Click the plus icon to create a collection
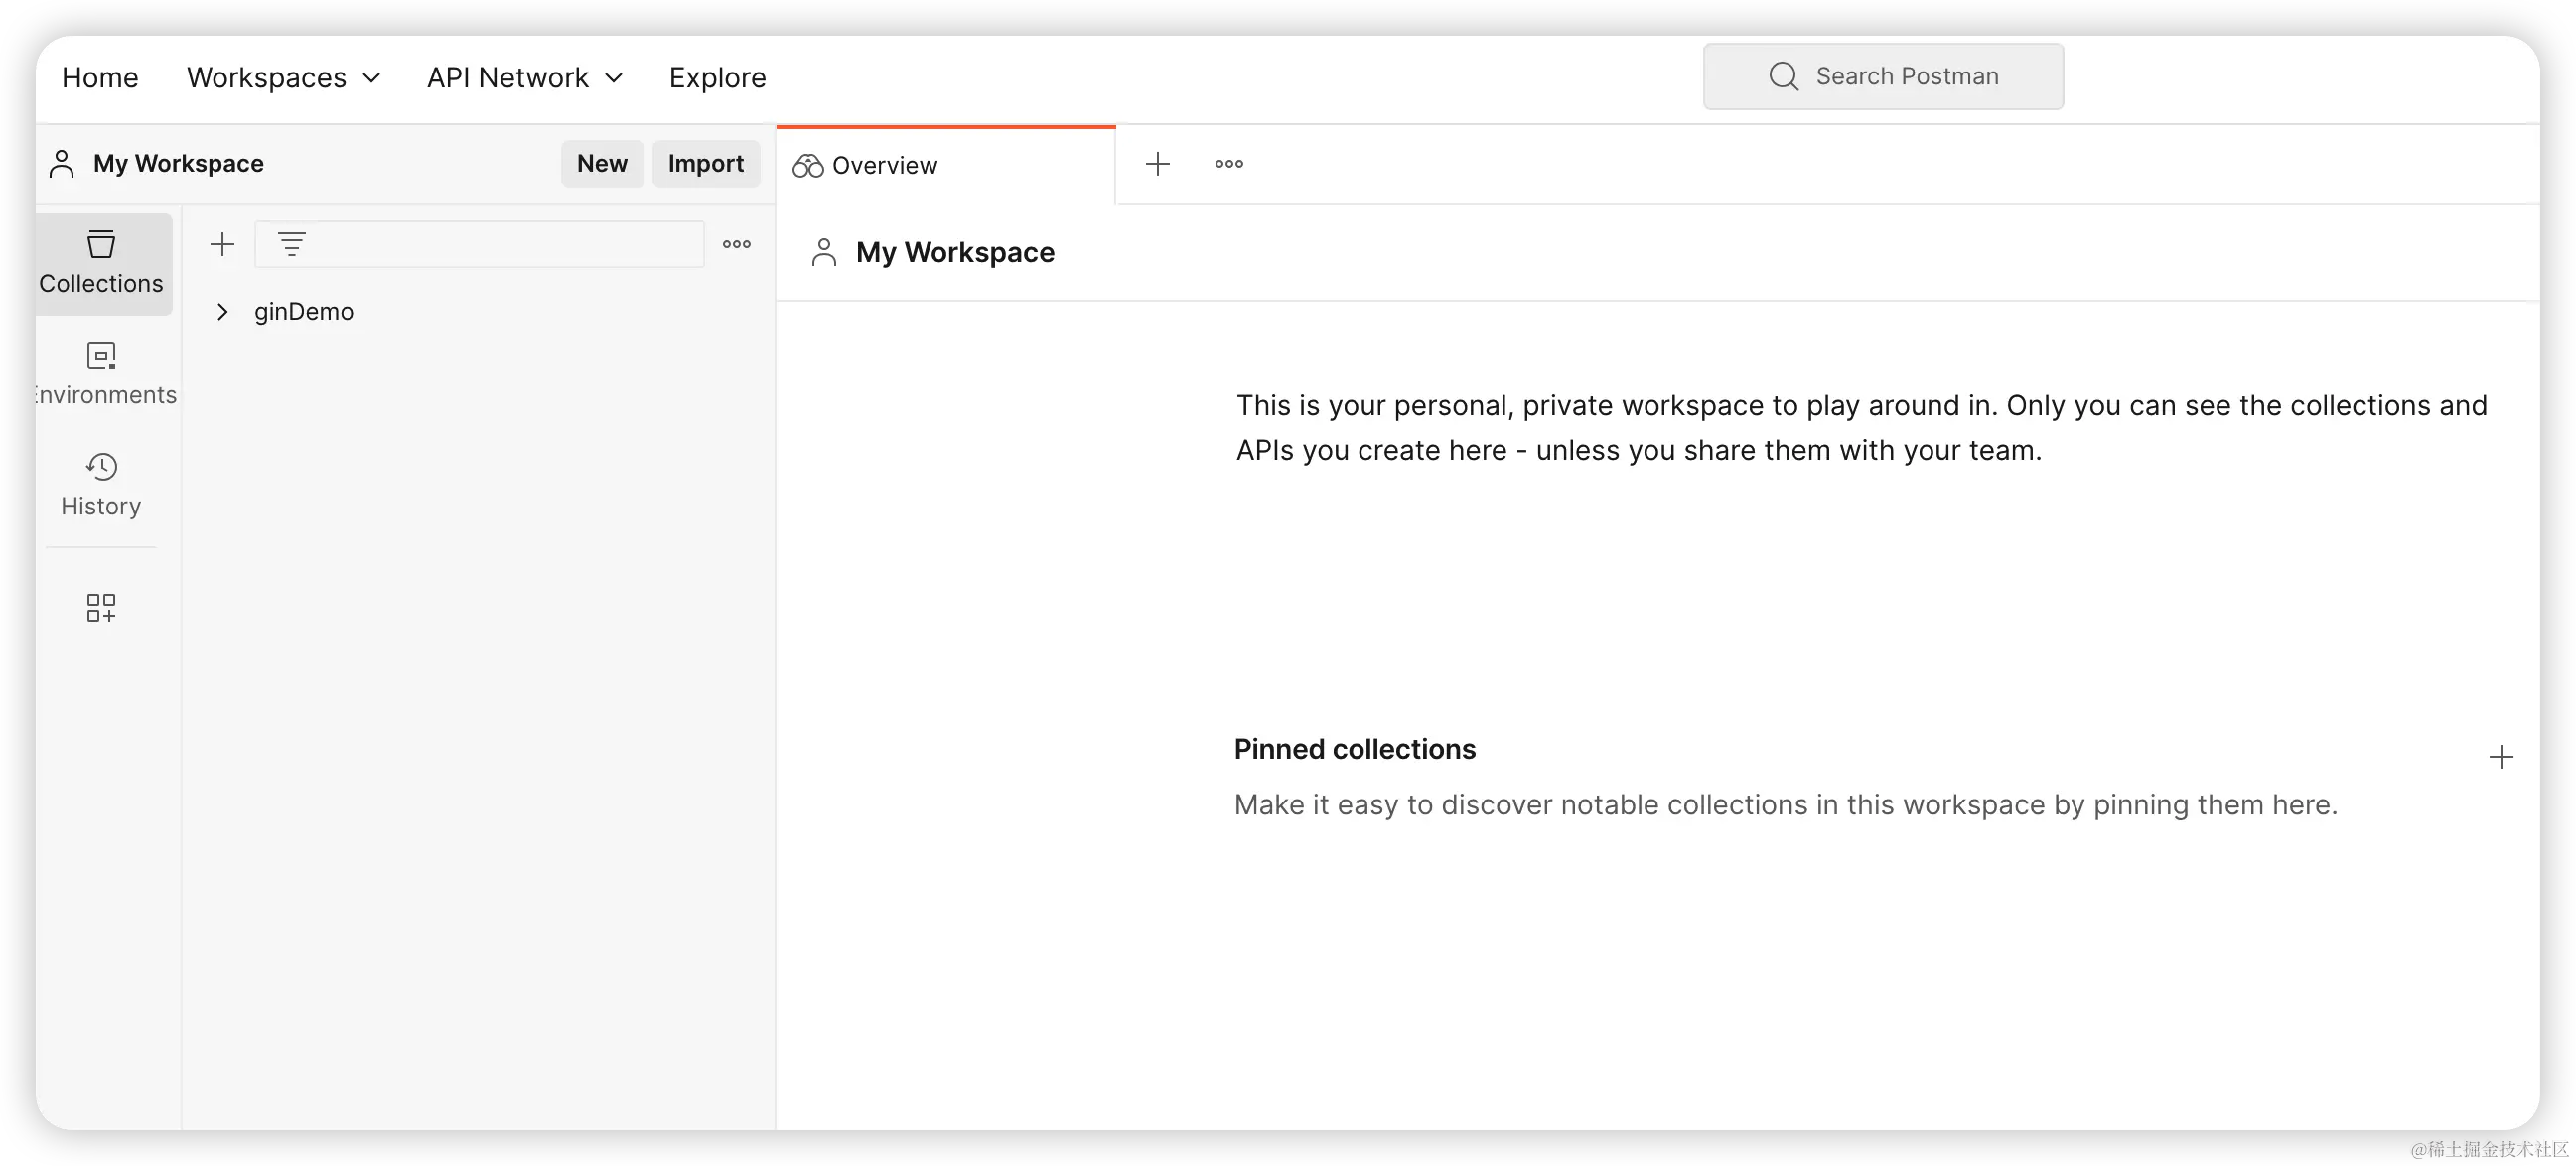The height and width of the screenshot is (1166, 2576). tap(222, 244)
